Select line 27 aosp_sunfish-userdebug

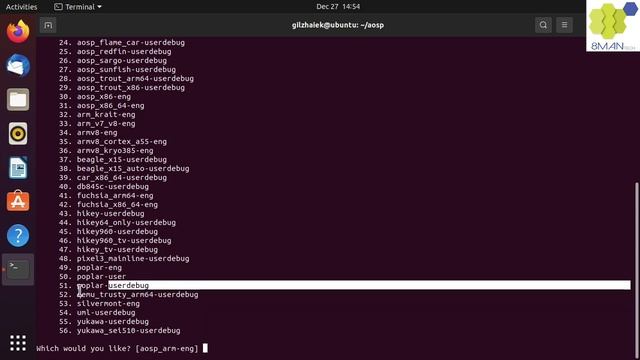tap(117, 69)
